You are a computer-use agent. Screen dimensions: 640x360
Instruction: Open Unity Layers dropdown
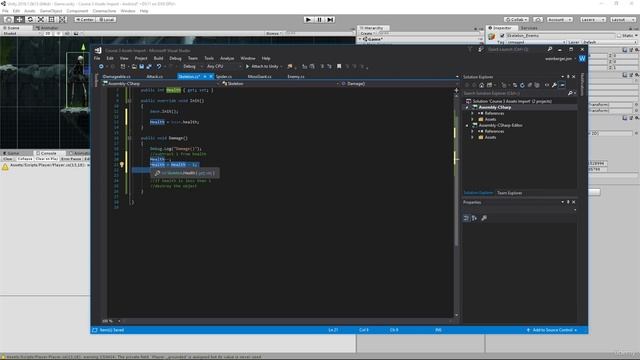pyautogui.click(x=593, y=19)
